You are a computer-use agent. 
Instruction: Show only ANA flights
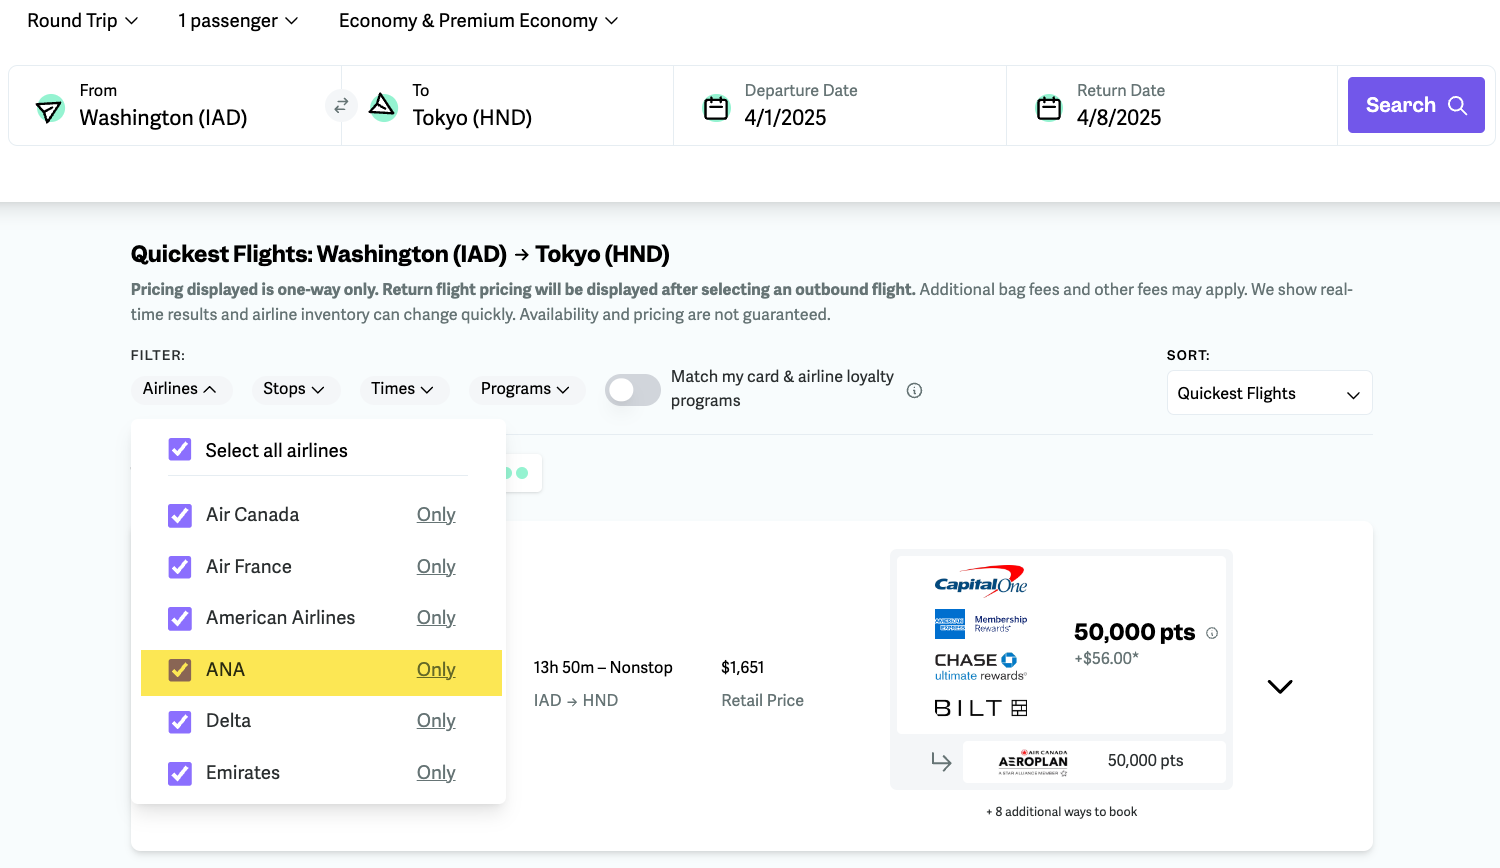(436, 670)
